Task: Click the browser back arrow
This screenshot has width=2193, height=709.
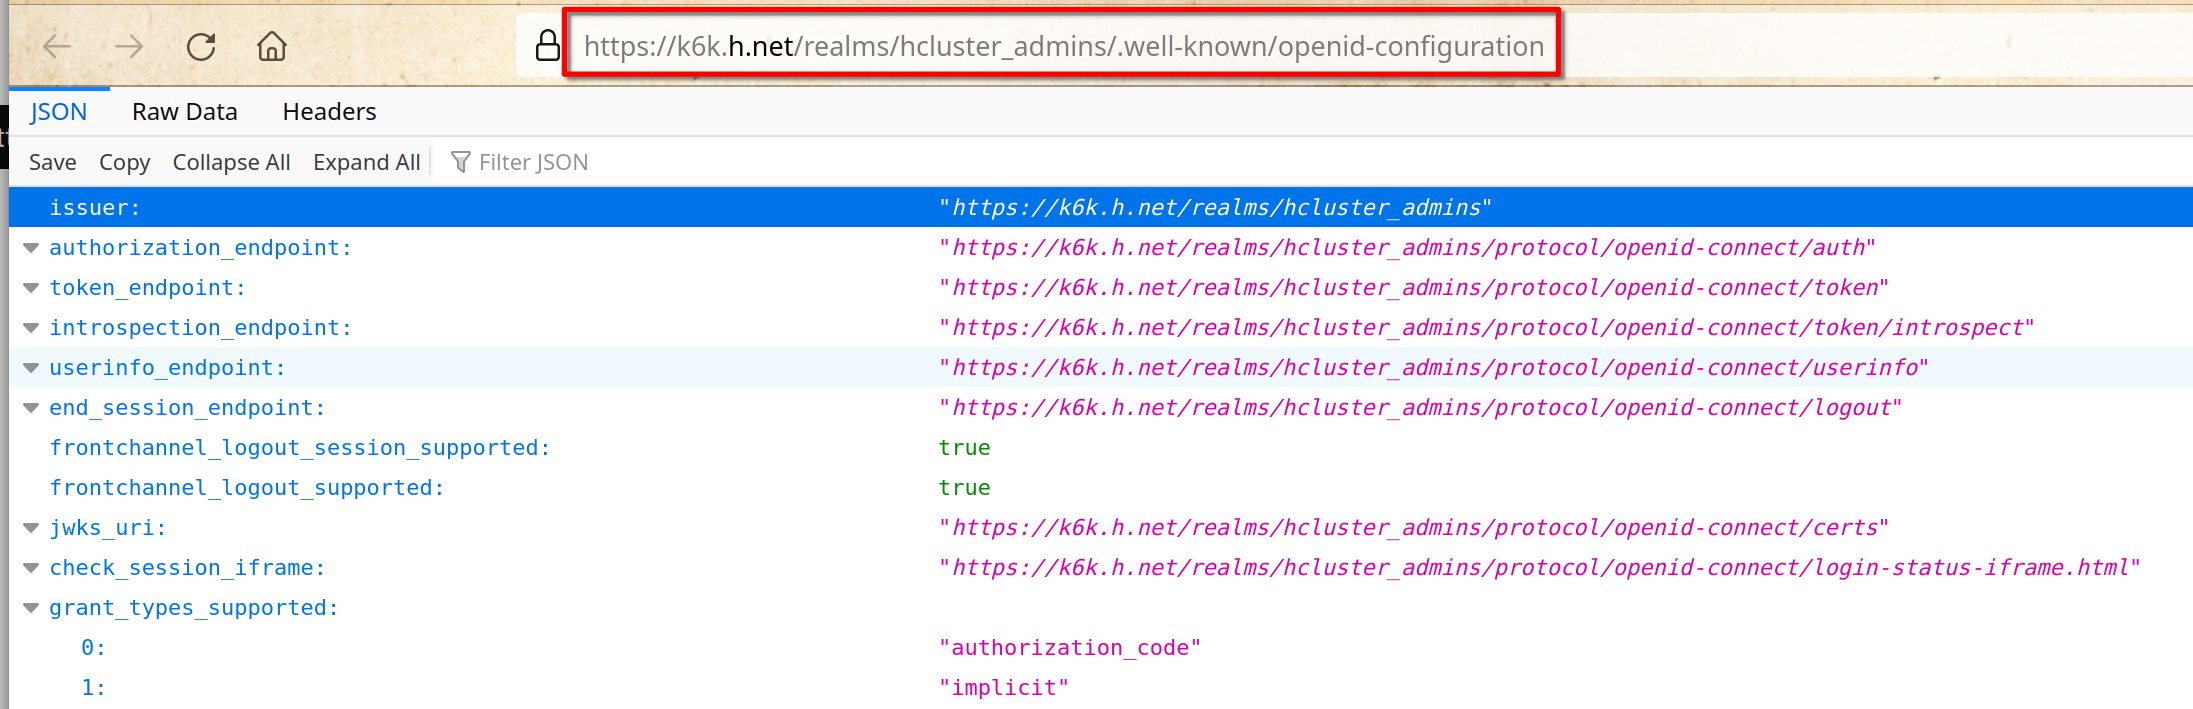Action: [x=57, y=46]
